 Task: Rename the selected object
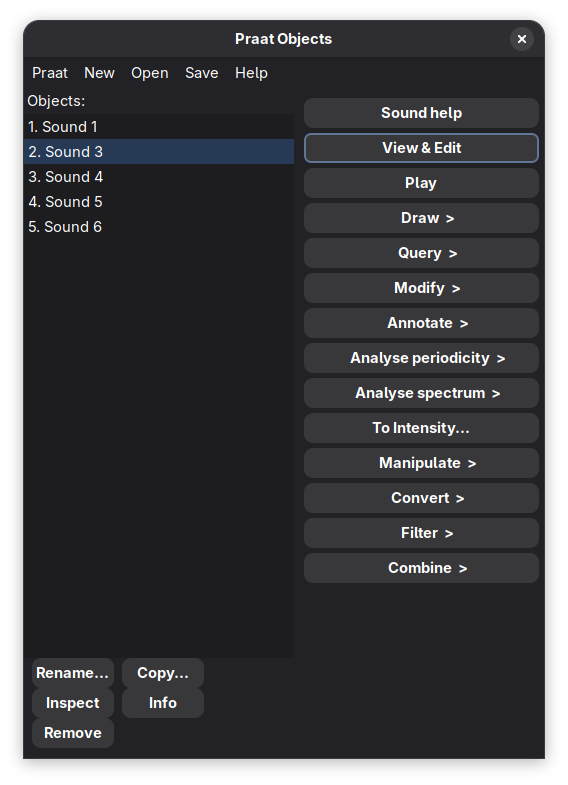coord(73,673)
